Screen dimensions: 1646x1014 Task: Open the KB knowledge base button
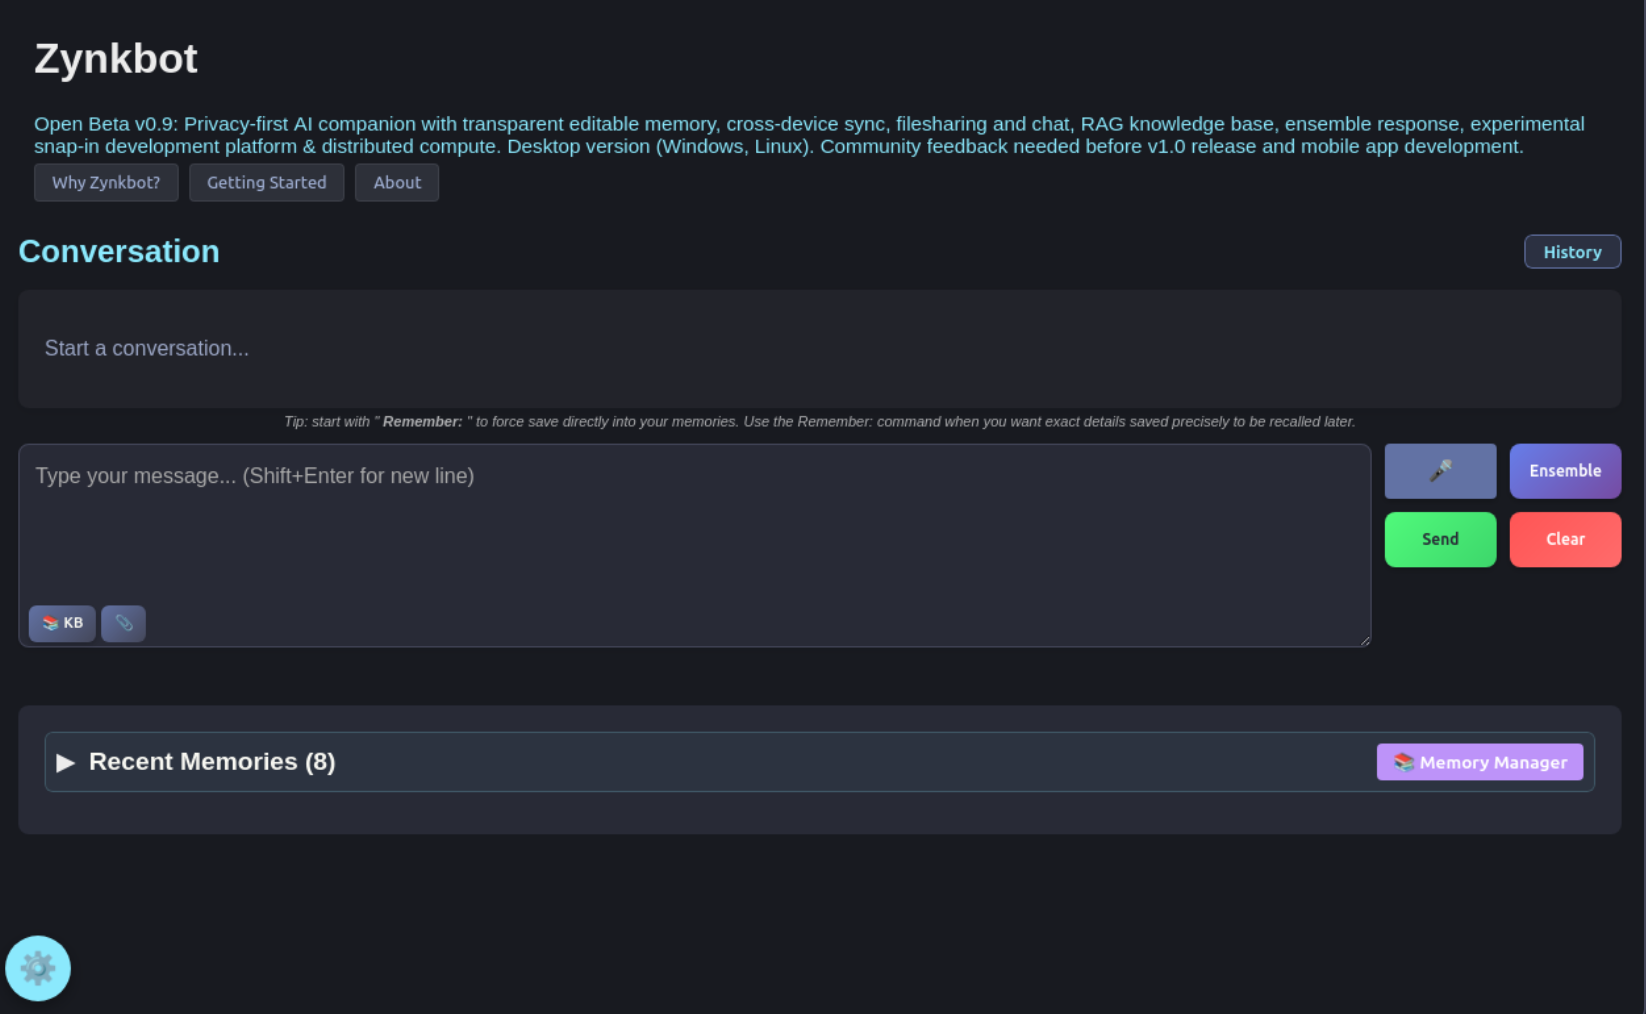pyautogui.click(x=62, y=623)
